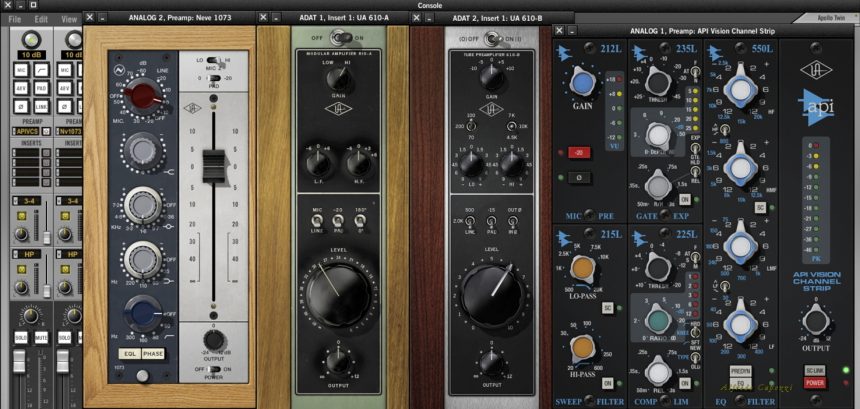Open the Edit menu
The height and width of the screenshot is (409, 860).
pyautogui.click(x=41, y=19)
